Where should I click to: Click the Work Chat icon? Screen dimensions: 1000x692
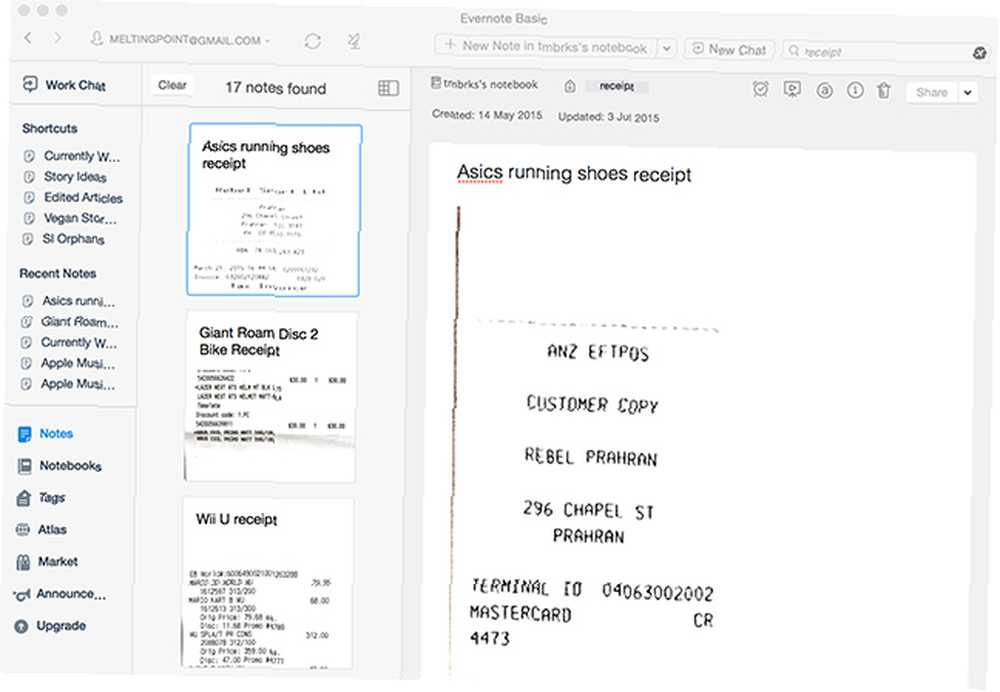[30, 84]
